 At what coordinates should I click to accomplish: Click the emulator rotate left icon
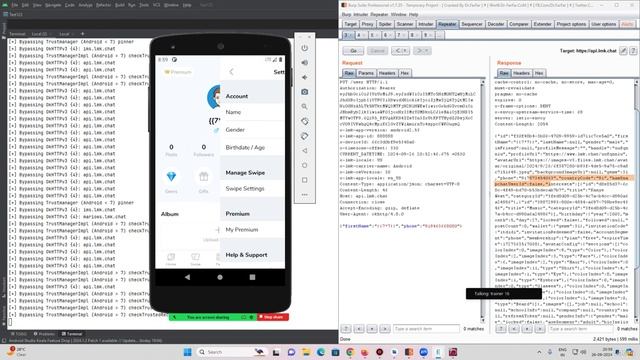[x=304, y=122]
